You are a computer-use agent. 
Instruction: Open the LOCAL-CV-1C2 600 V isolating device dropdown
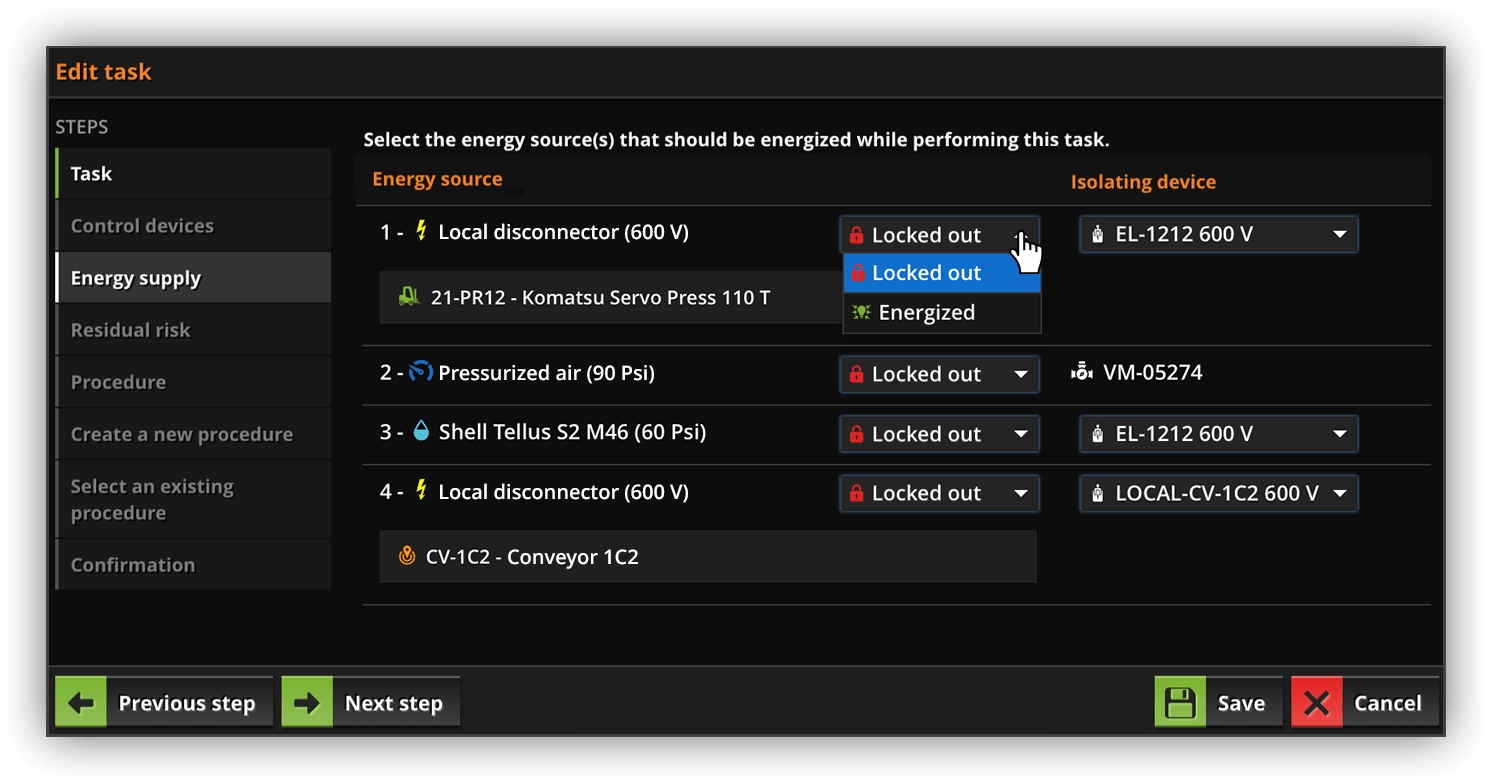coord(1219,493)
